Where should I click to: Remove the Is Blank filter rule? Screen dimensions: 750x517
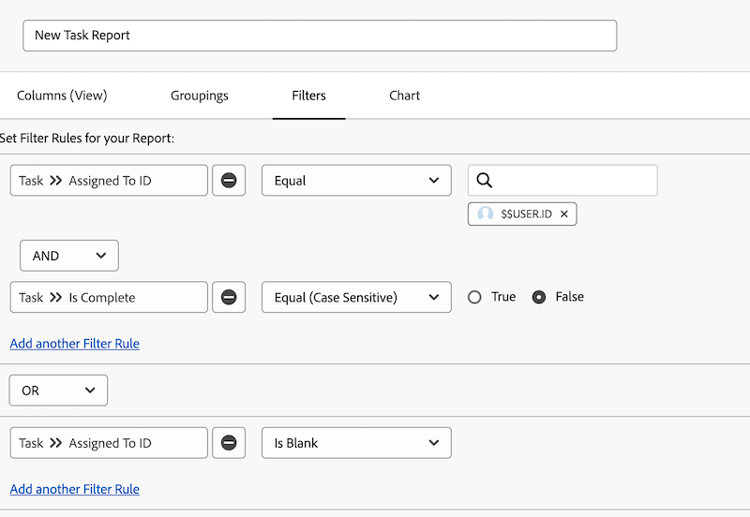229,443
